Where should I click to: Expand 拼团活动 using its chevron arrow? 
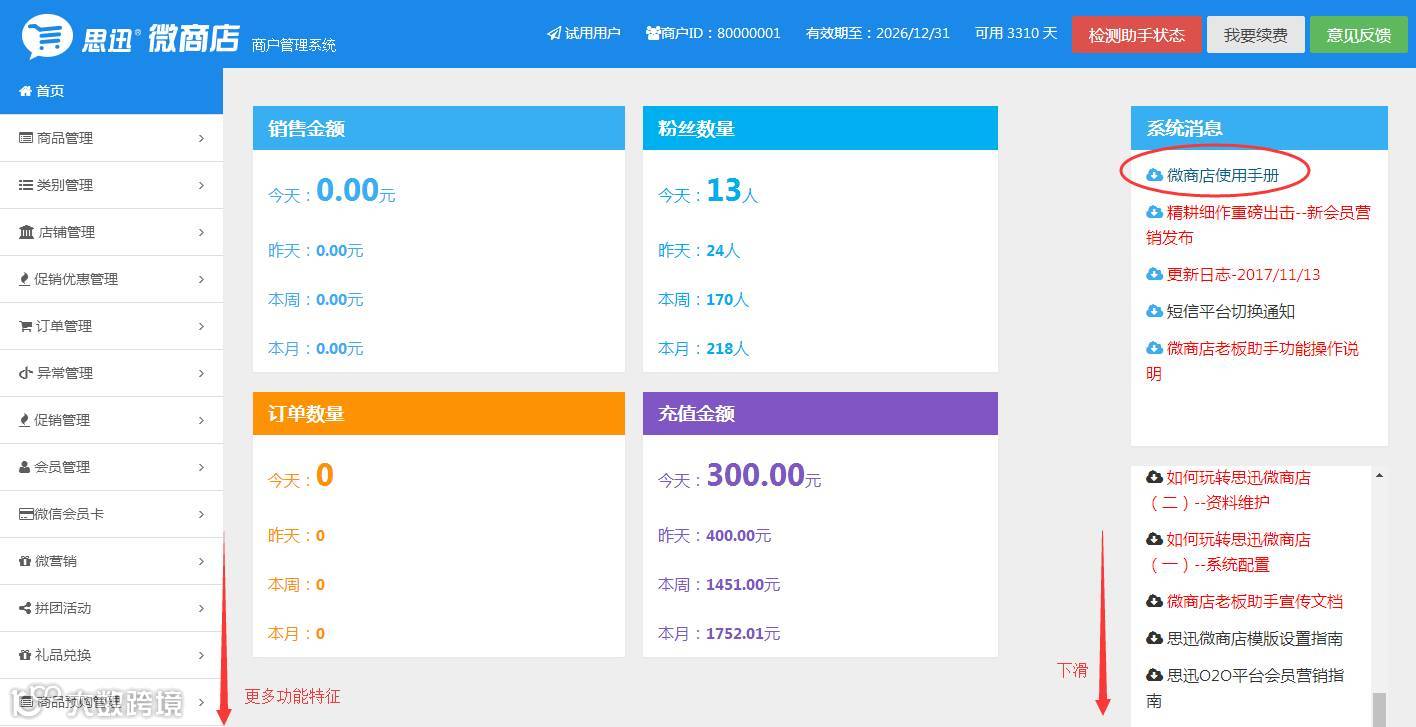(201, 608)
